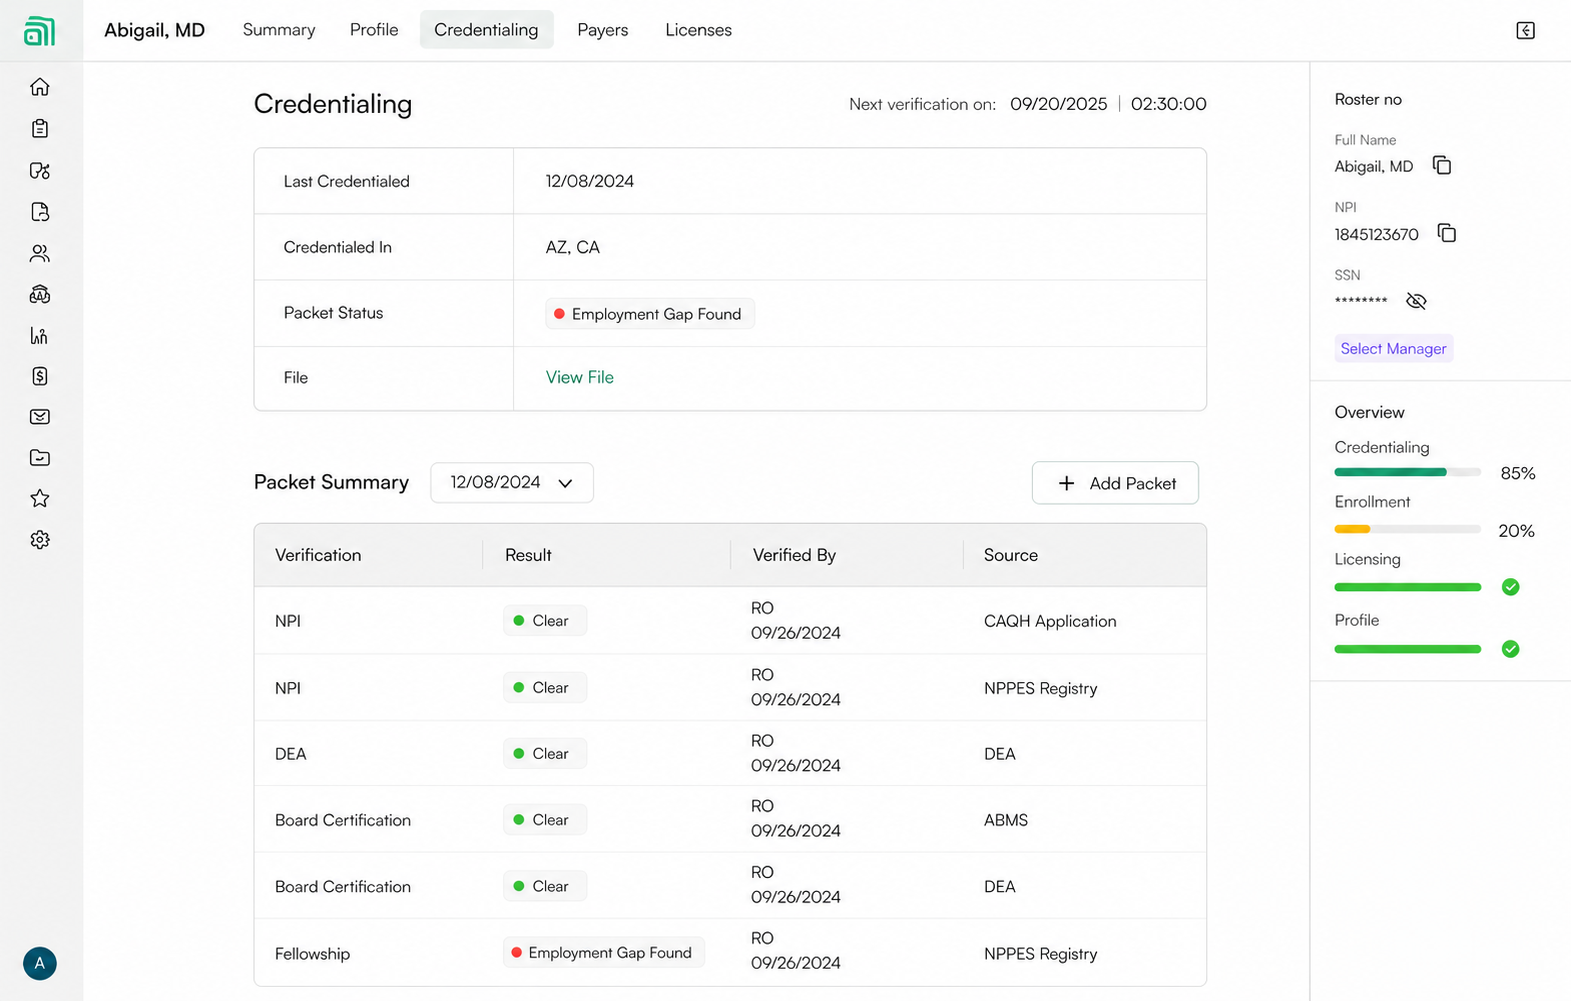Click the green app logo
The width and height of the screenshot is (1571, 1001).
click(x=39, y=31)
